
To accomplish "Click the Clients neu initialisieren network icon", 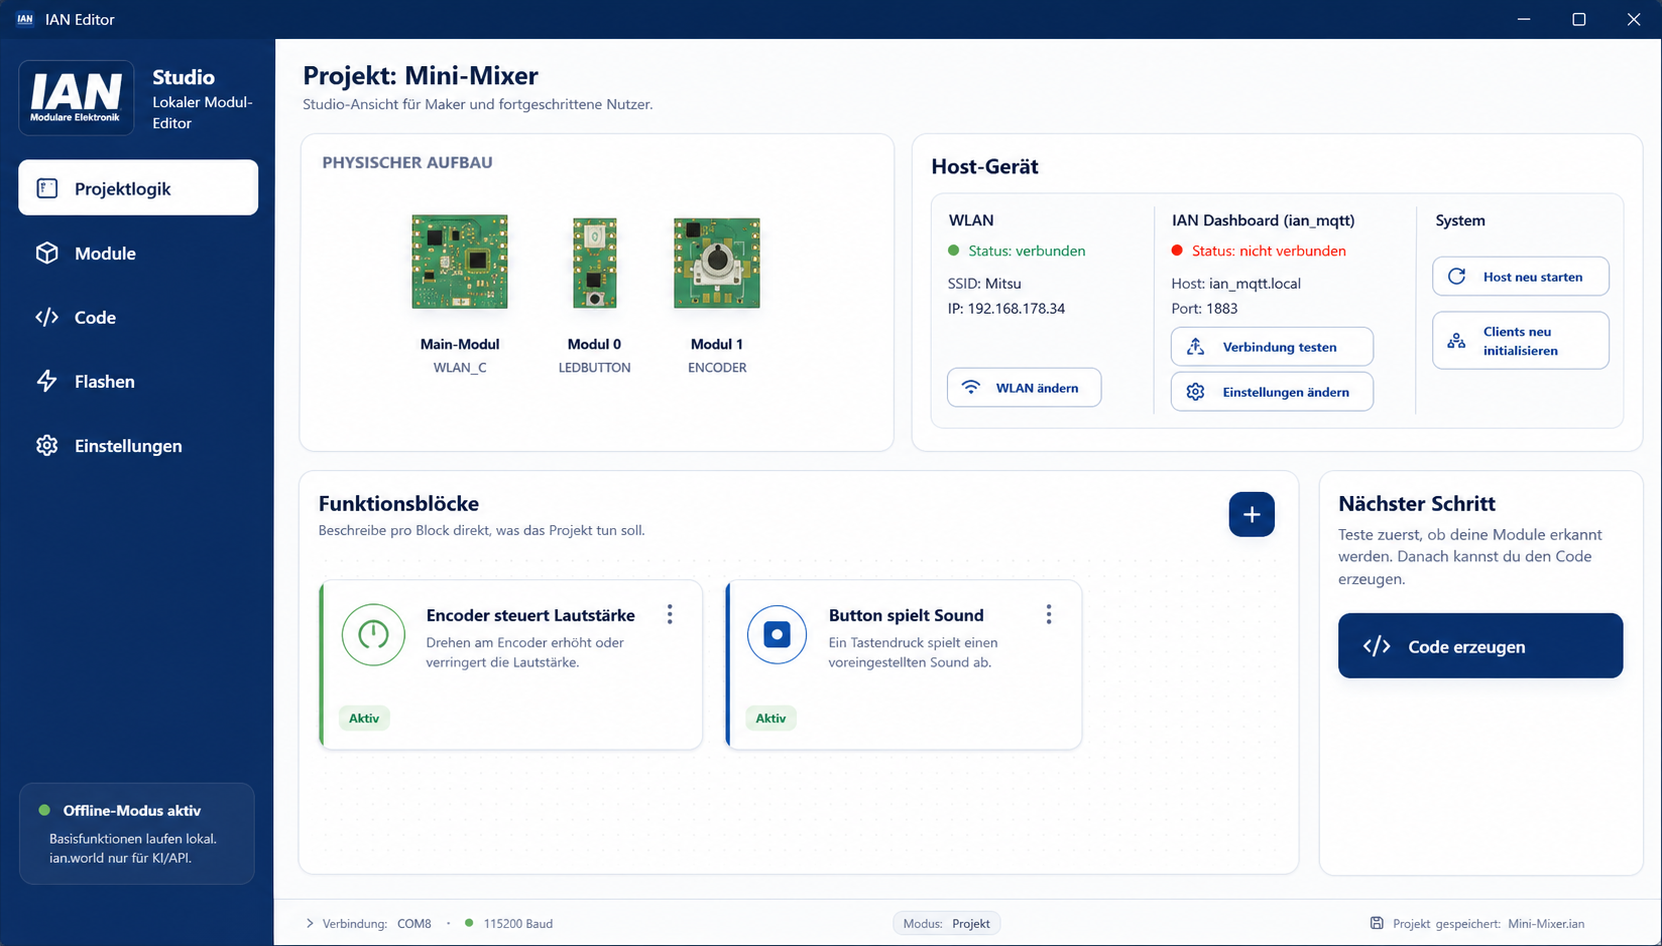I will pyautogui.click(x=1457, y=341).
